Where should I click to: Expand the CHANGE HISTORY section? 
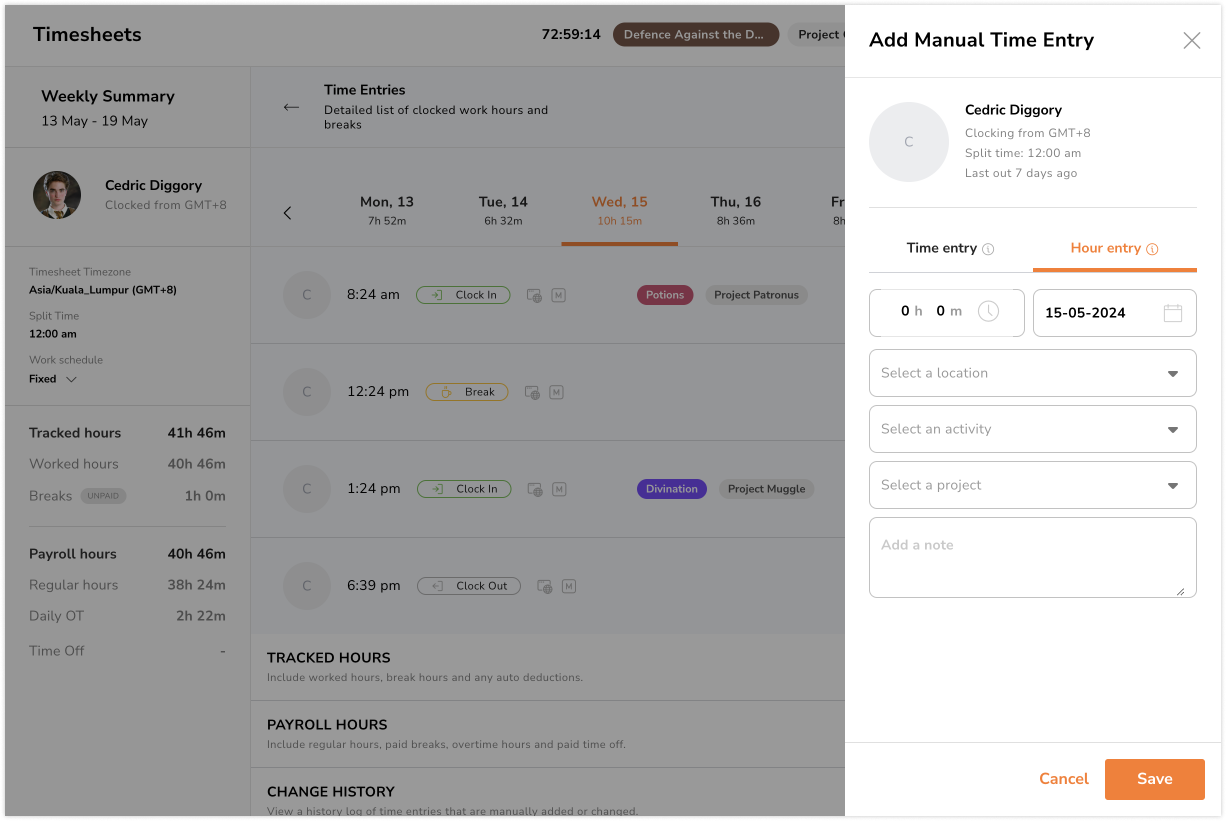pos(548,794)
